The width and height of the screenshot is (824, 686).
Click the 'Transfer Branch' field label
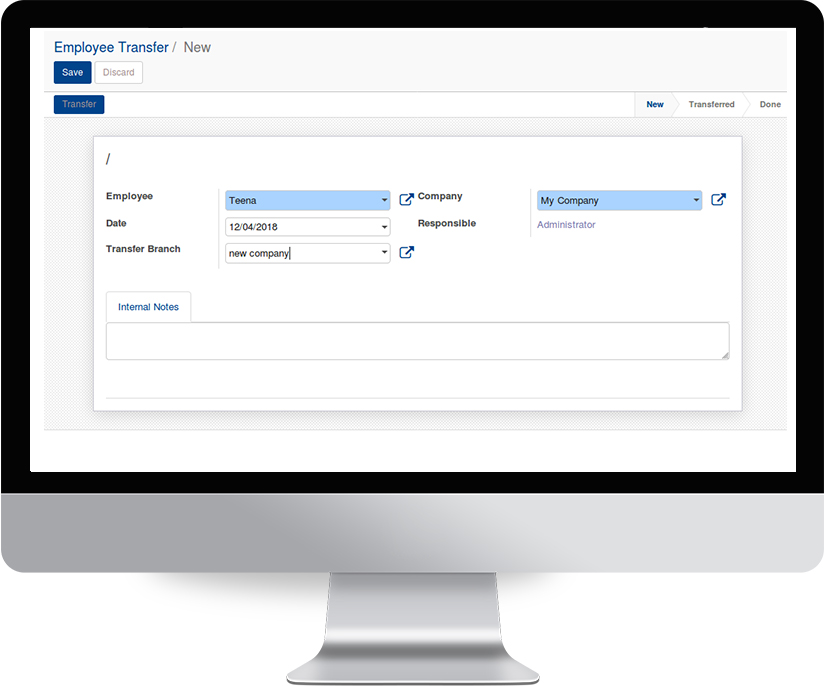point(143,249)
